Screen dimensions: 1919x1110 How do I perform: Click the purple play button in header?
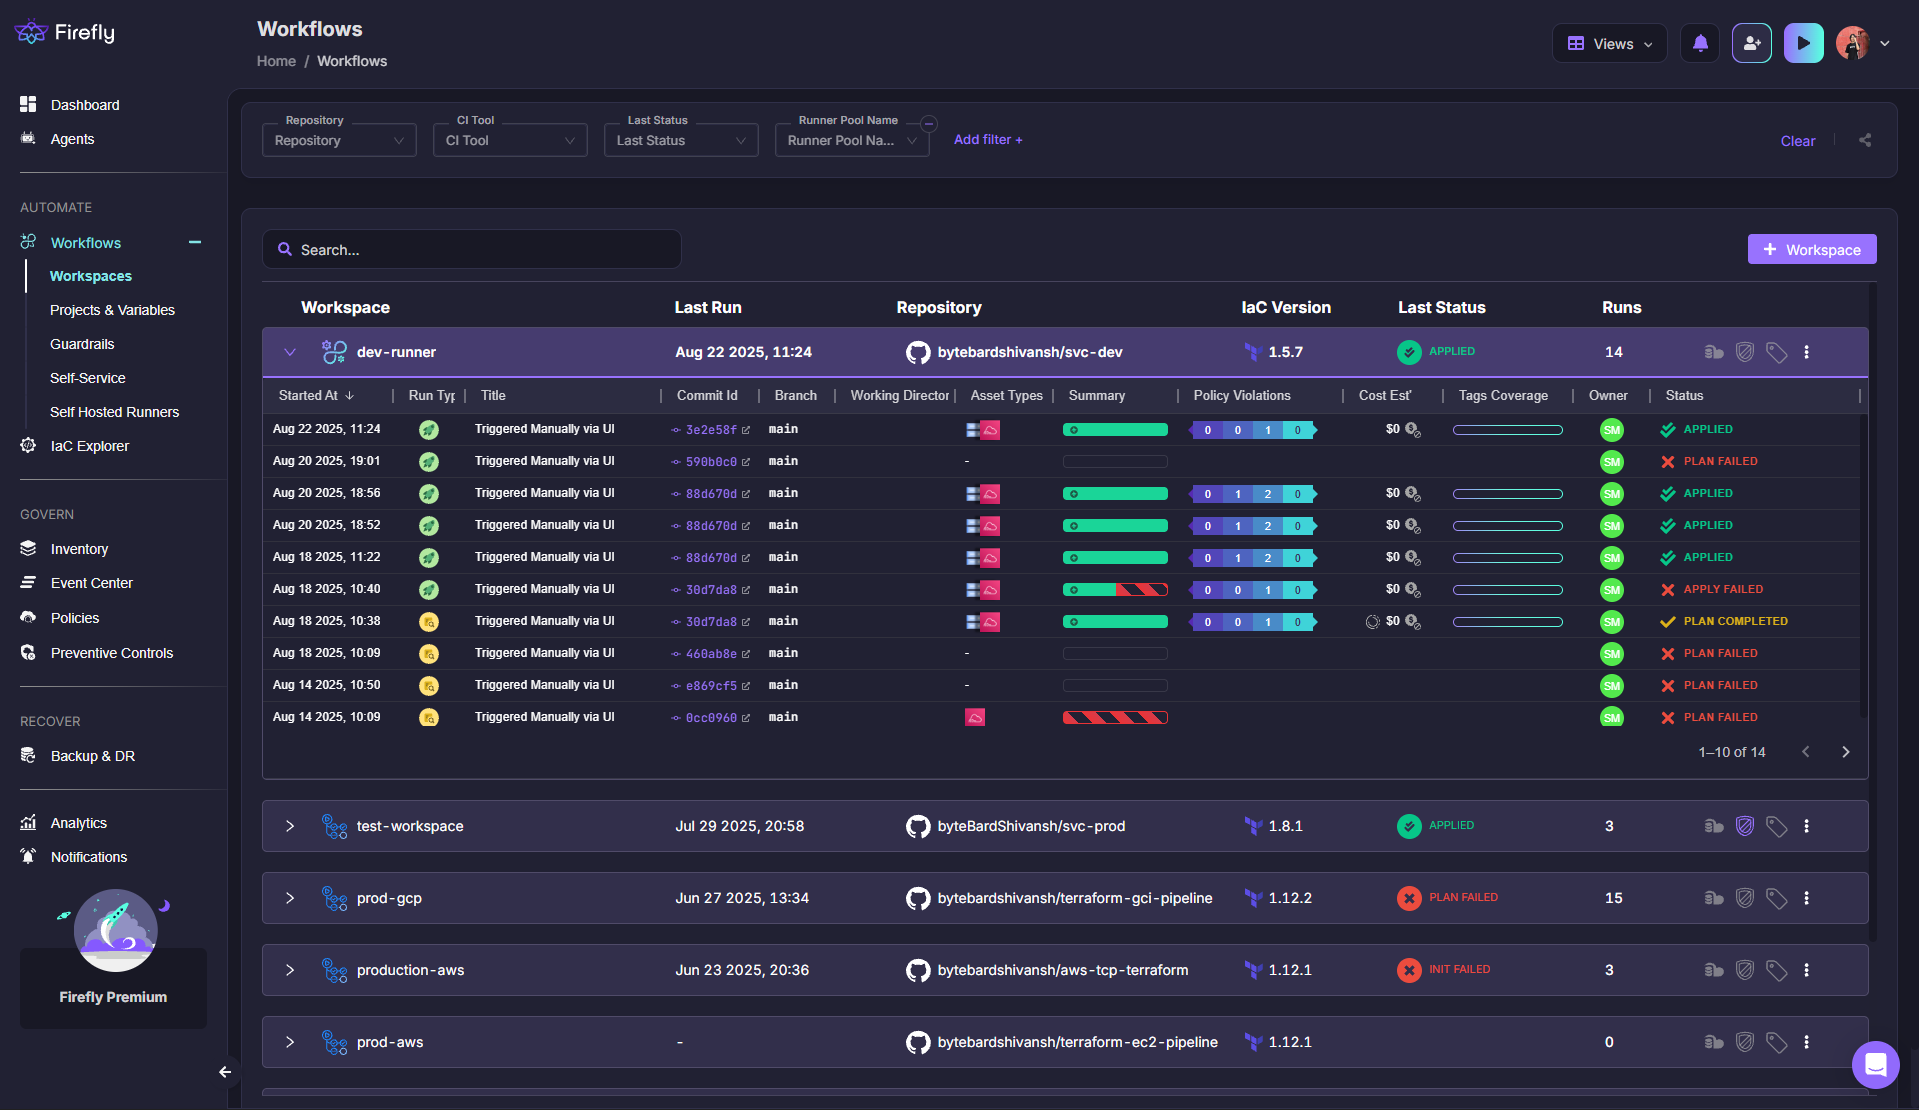click(1803, 44)
